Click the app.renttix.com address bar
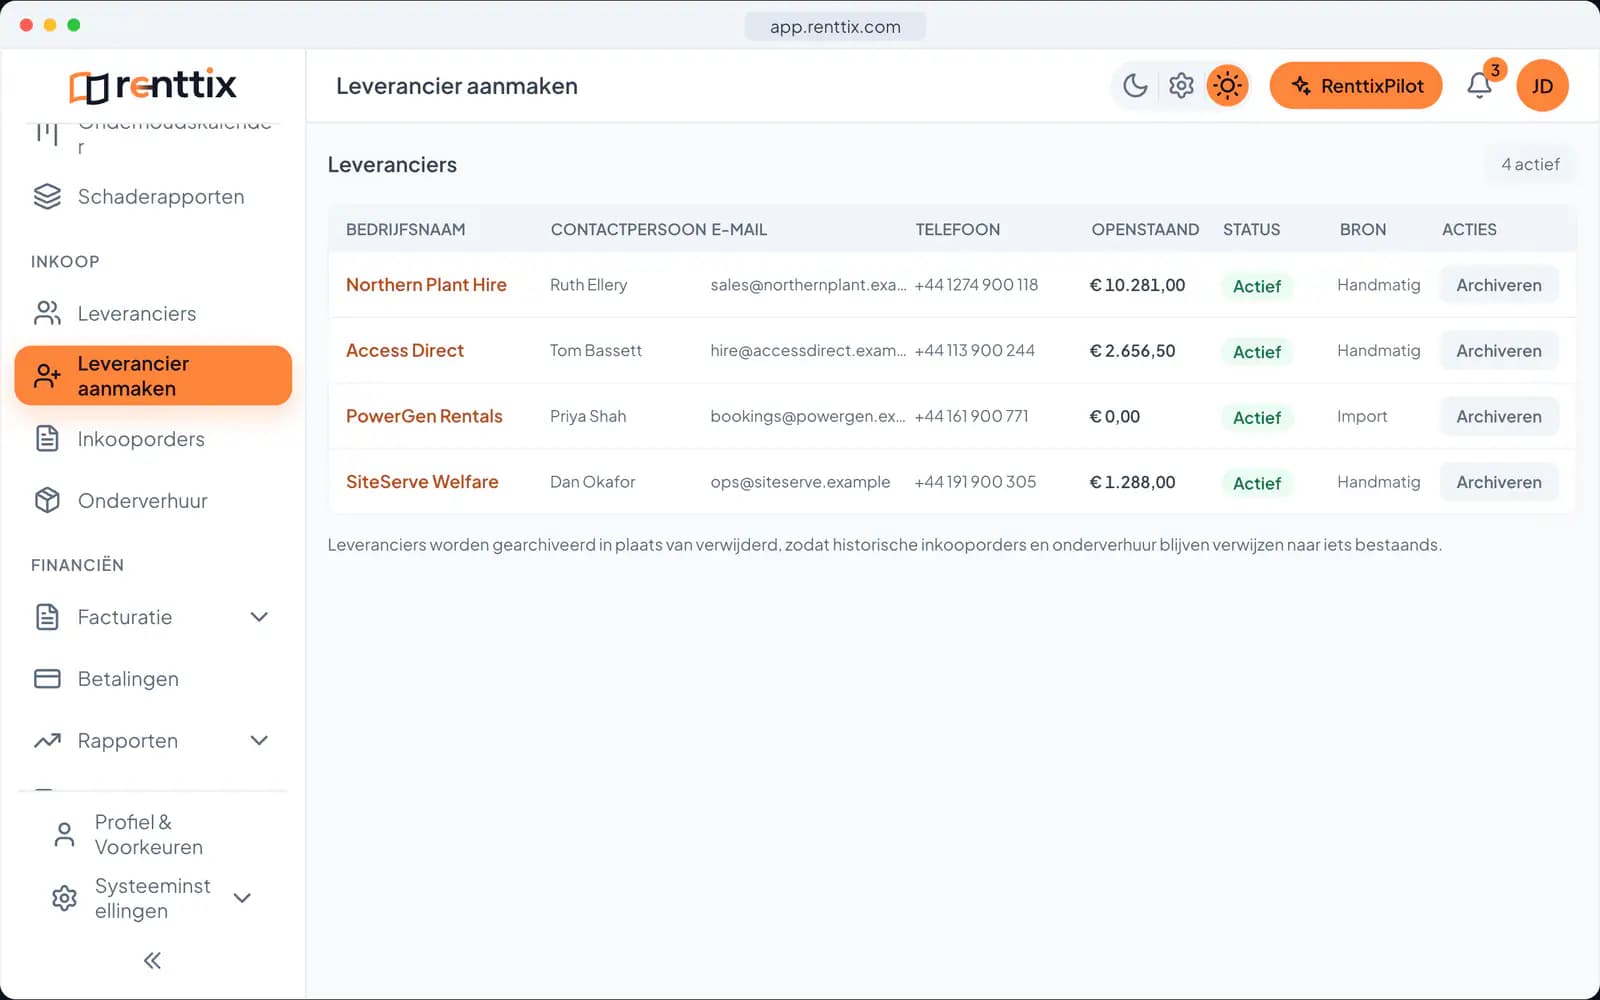The height and width of the screenshot is (1000, 1600). click(835, 27)
